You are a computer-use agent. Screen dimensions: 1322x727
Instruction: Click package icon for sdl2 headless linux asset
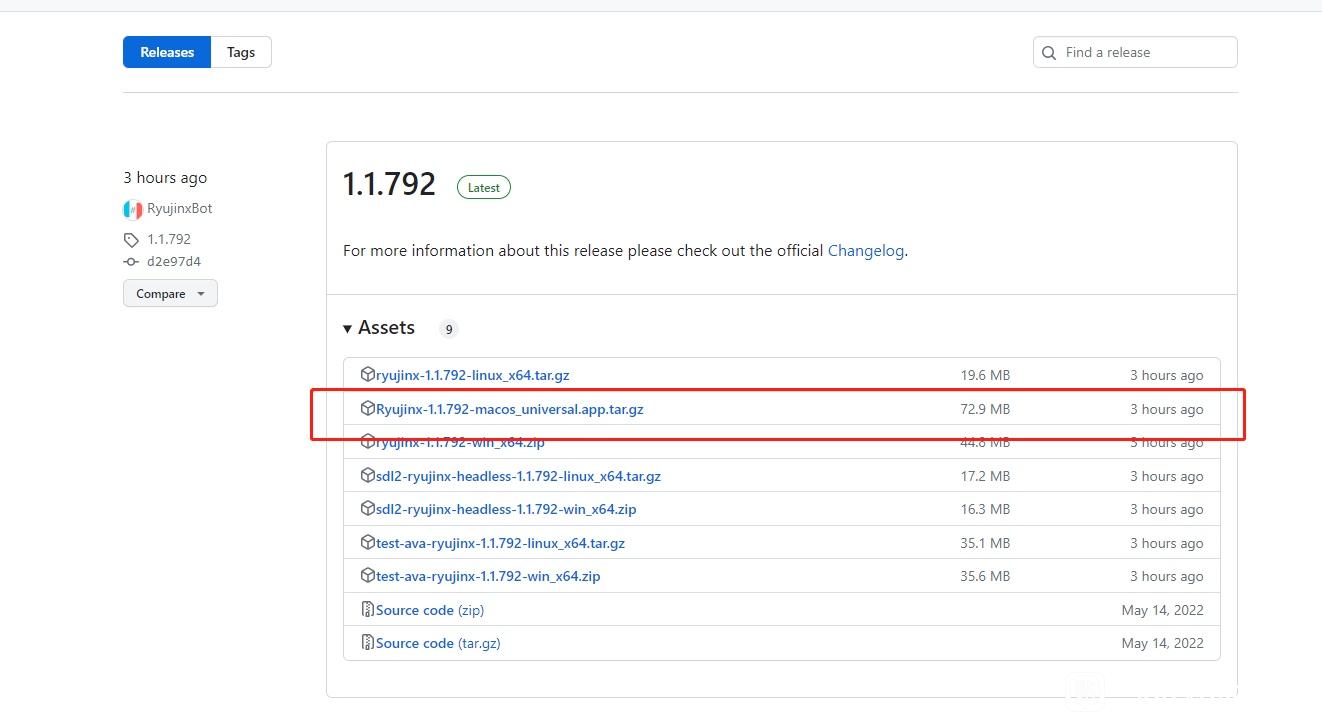(x=368, y=476)
